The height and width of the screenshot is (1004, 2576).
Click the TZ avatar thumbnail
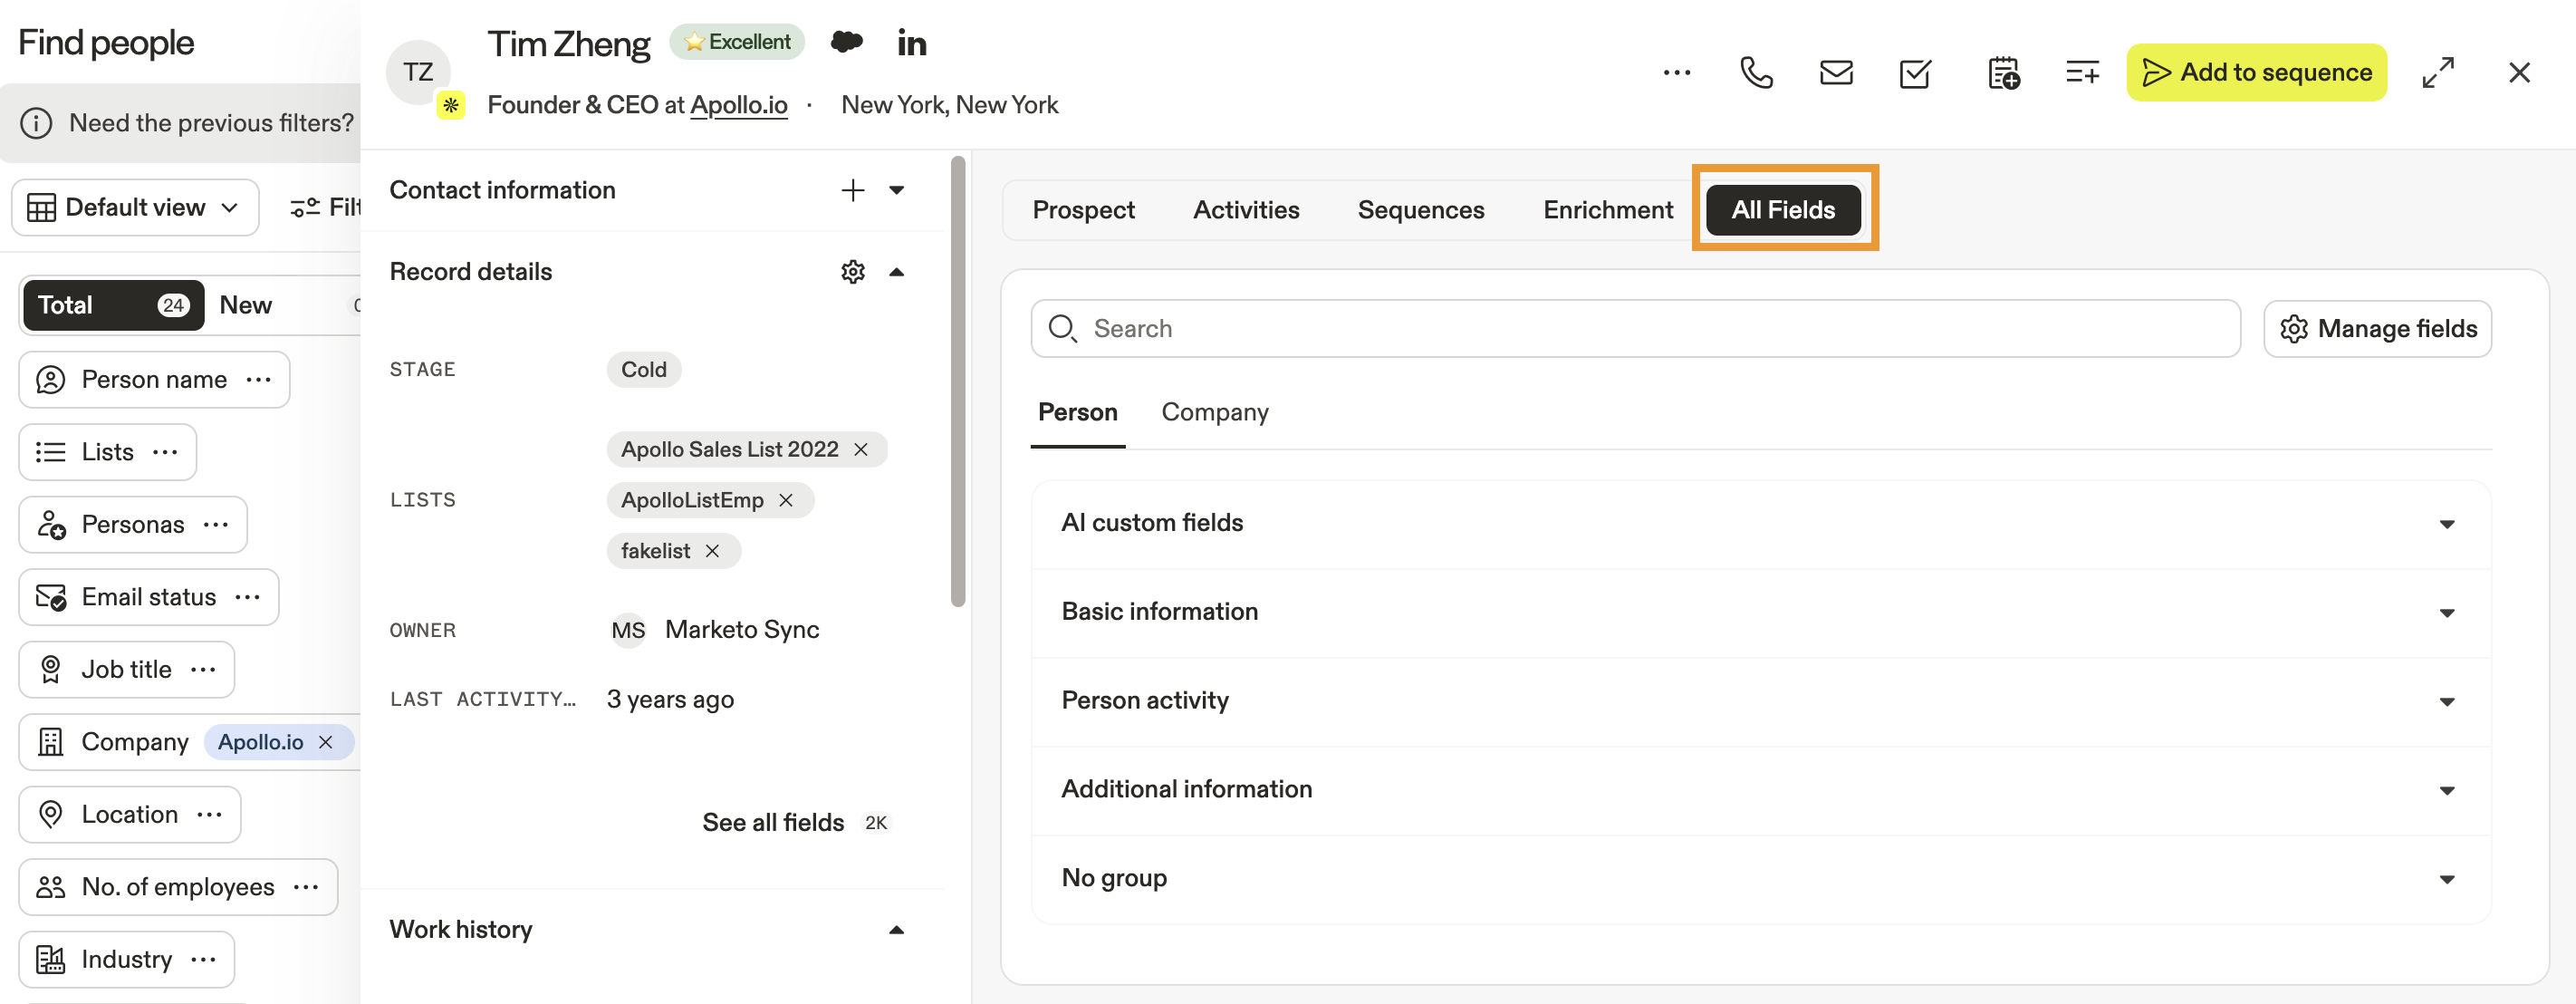418,72
